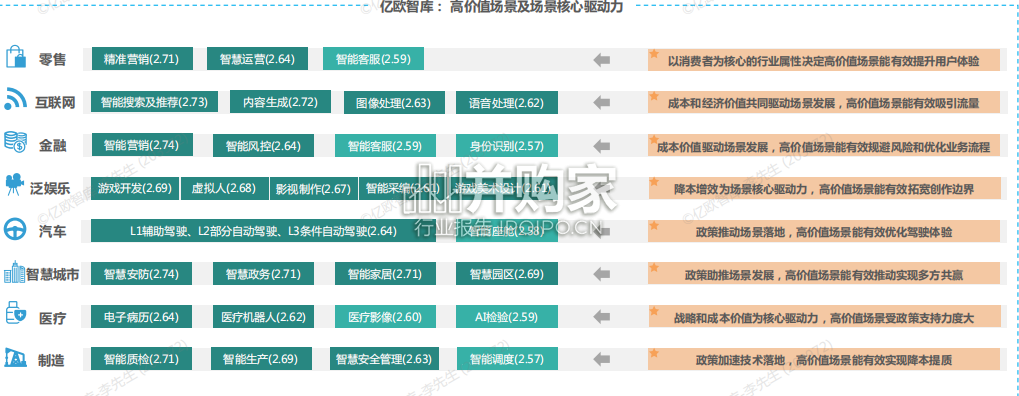Click the steering wheel icon beside 汽车

[15, 229]
